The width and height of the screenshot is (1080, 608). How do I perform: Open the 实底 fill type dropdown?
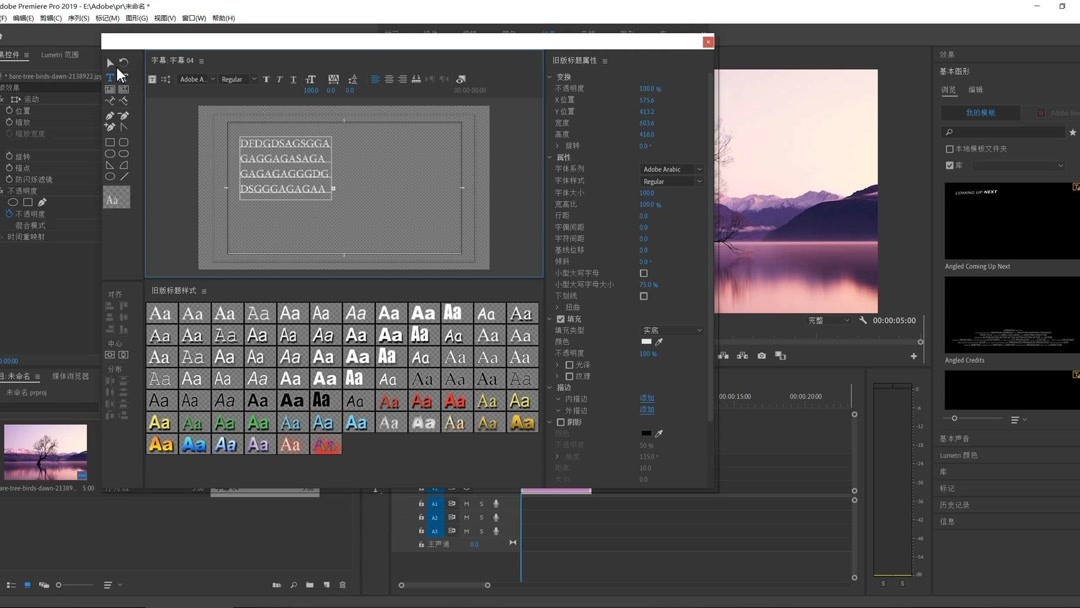click(x=671, y=330)
